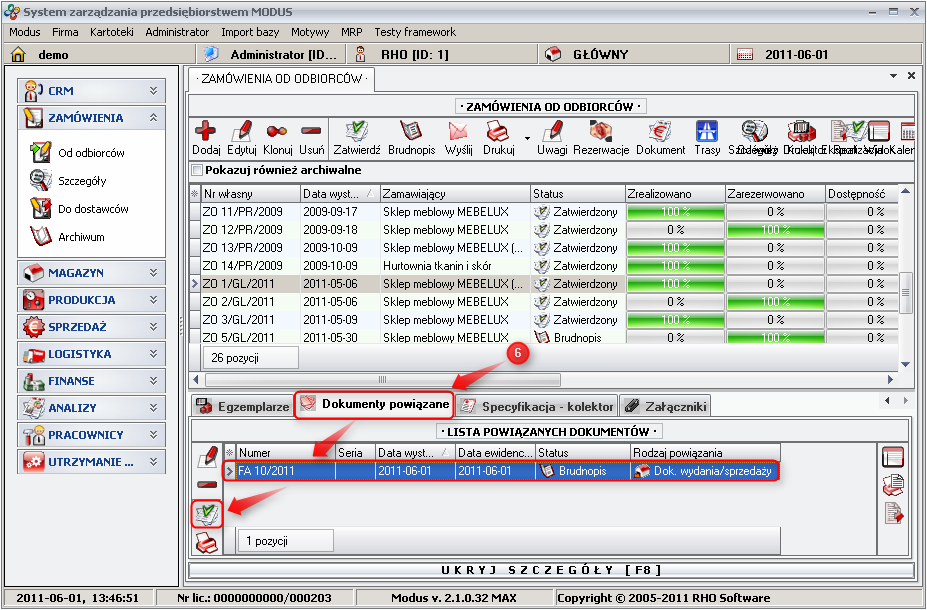Collapse the ZAMÓWIENIA sidebar section
This screenshot has height=610, width=927.
153,118
